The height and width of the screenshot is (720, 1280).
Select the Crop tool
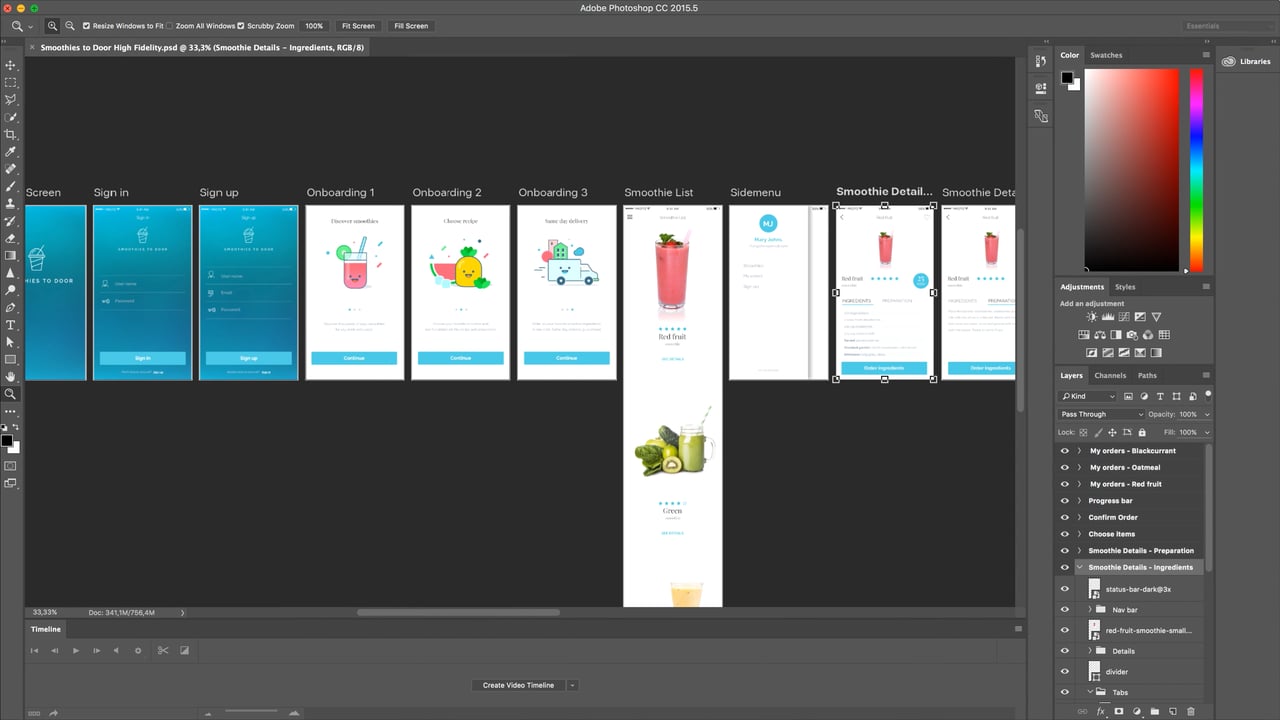click(x=11, y=134)
